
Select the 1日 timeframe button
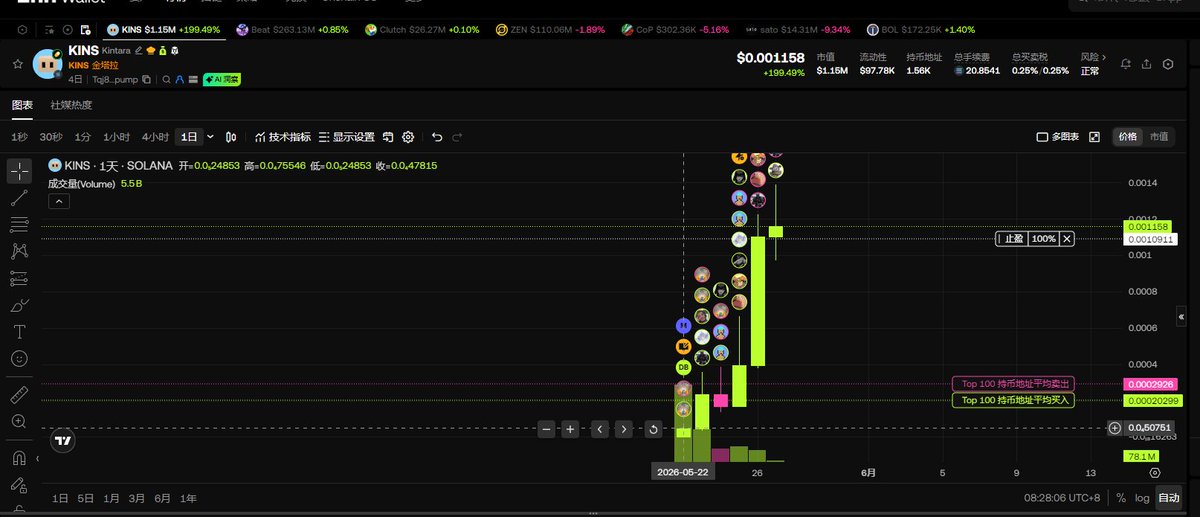point(189,137)
